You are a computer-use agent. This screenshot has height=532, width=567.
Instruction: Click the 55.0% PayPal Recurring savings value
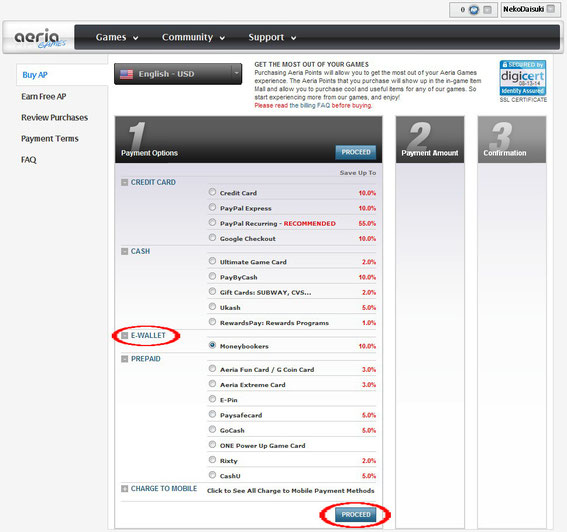(367, 224)
